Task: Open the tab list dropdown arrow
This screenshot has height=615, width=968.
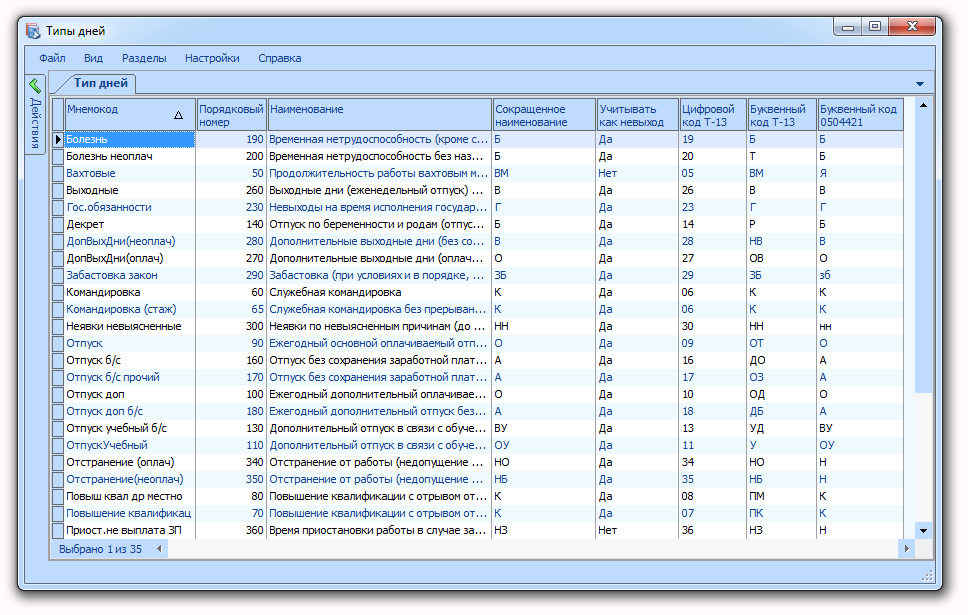Action: [920, 83]
